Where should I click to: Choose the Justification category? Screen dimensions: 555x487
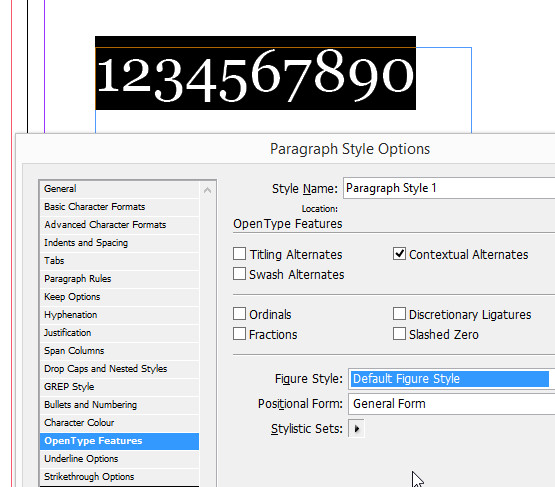pos(119,333)
